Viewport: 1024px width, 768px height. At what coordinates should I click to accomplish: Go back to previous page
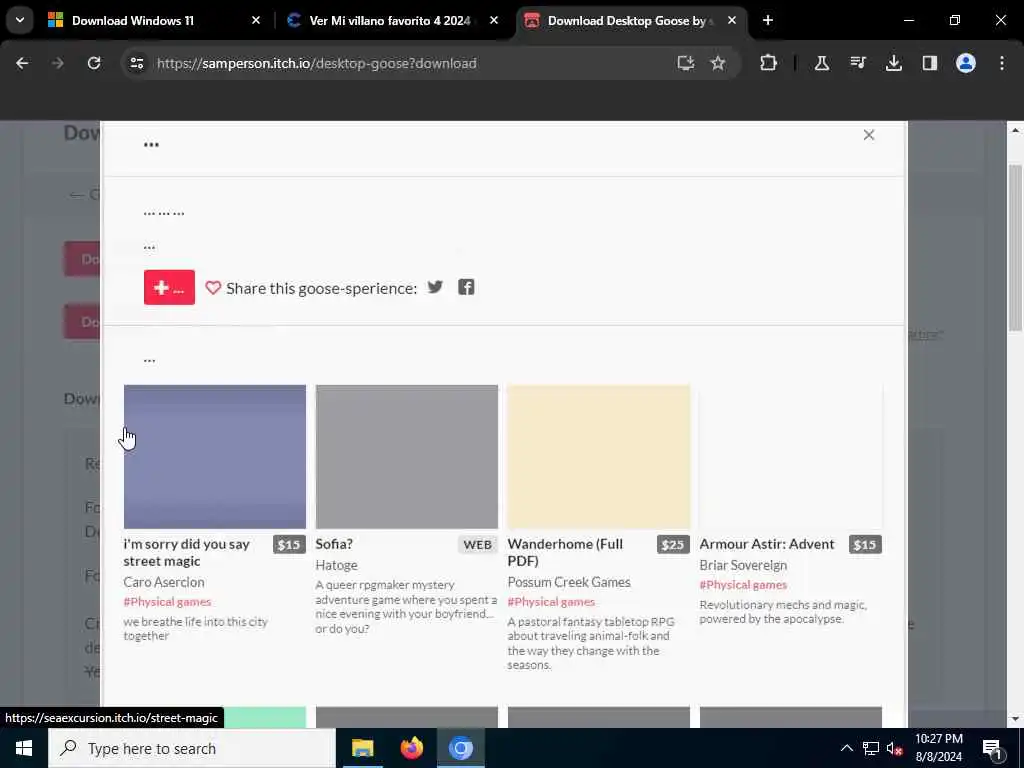pos(22,63)
